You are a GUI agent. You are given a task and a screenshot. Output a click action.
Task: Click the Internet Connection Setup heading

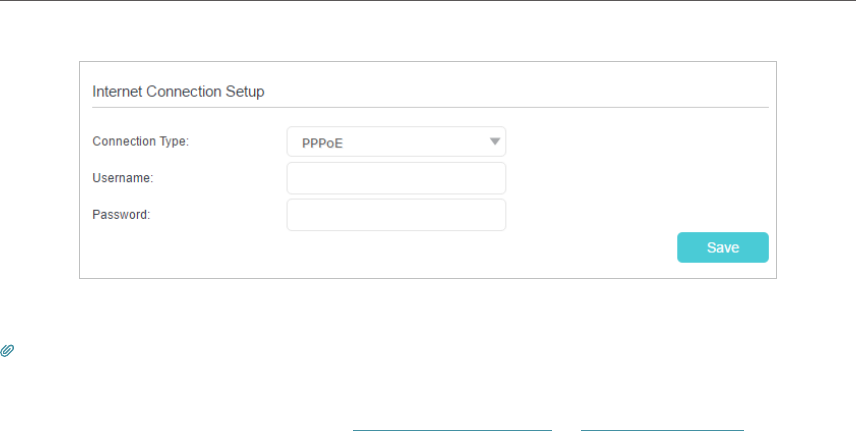coord(178,91)
